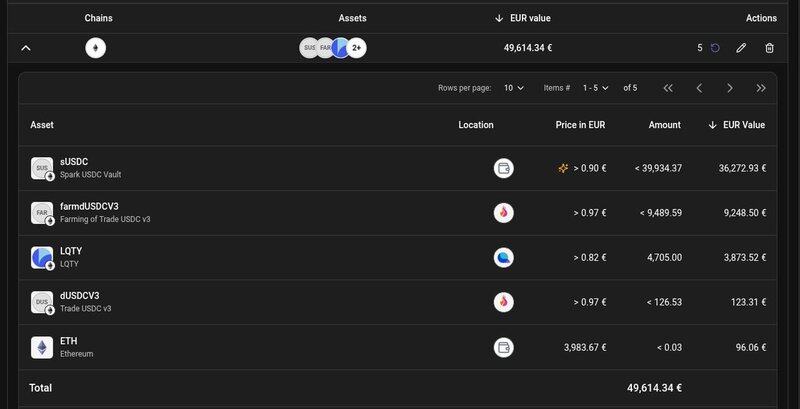
Task: Collapse the expanded account row chevron
Action: 26,48
